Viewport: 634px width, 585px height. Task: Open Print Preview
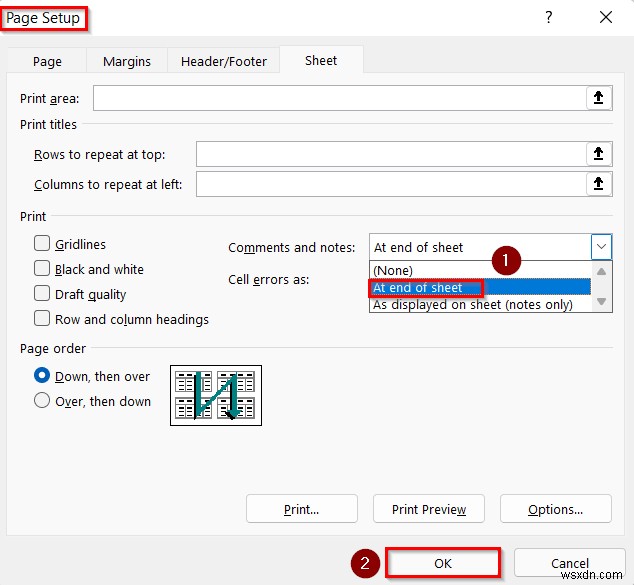[x=429, y=509]
